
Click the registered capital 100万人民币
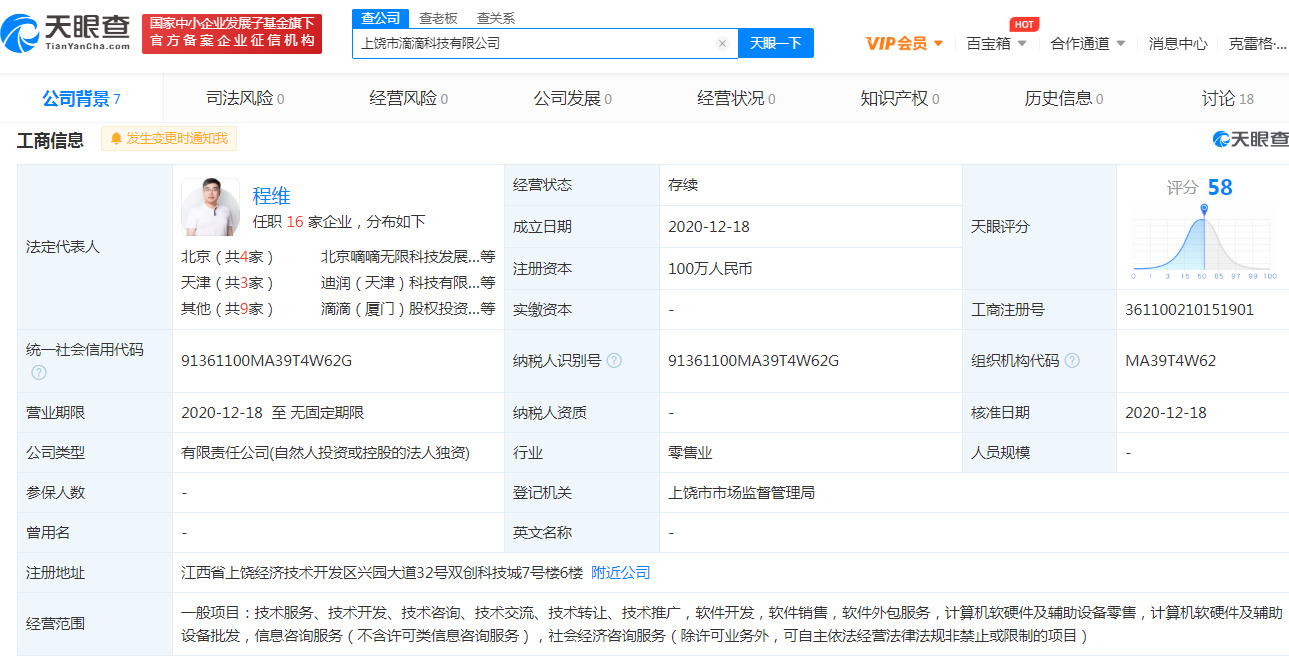pos(710,268)
